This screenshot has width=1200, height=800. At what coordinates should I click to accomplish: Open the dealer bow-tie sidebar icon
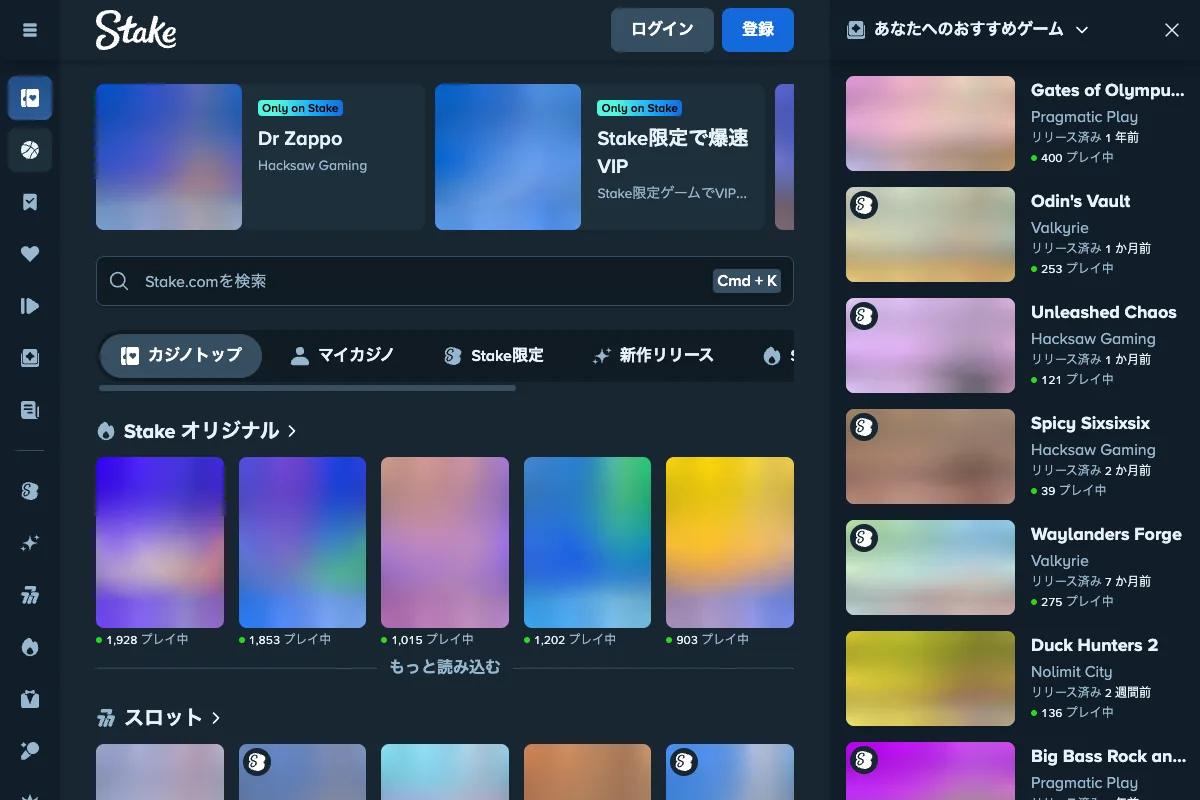30,699
